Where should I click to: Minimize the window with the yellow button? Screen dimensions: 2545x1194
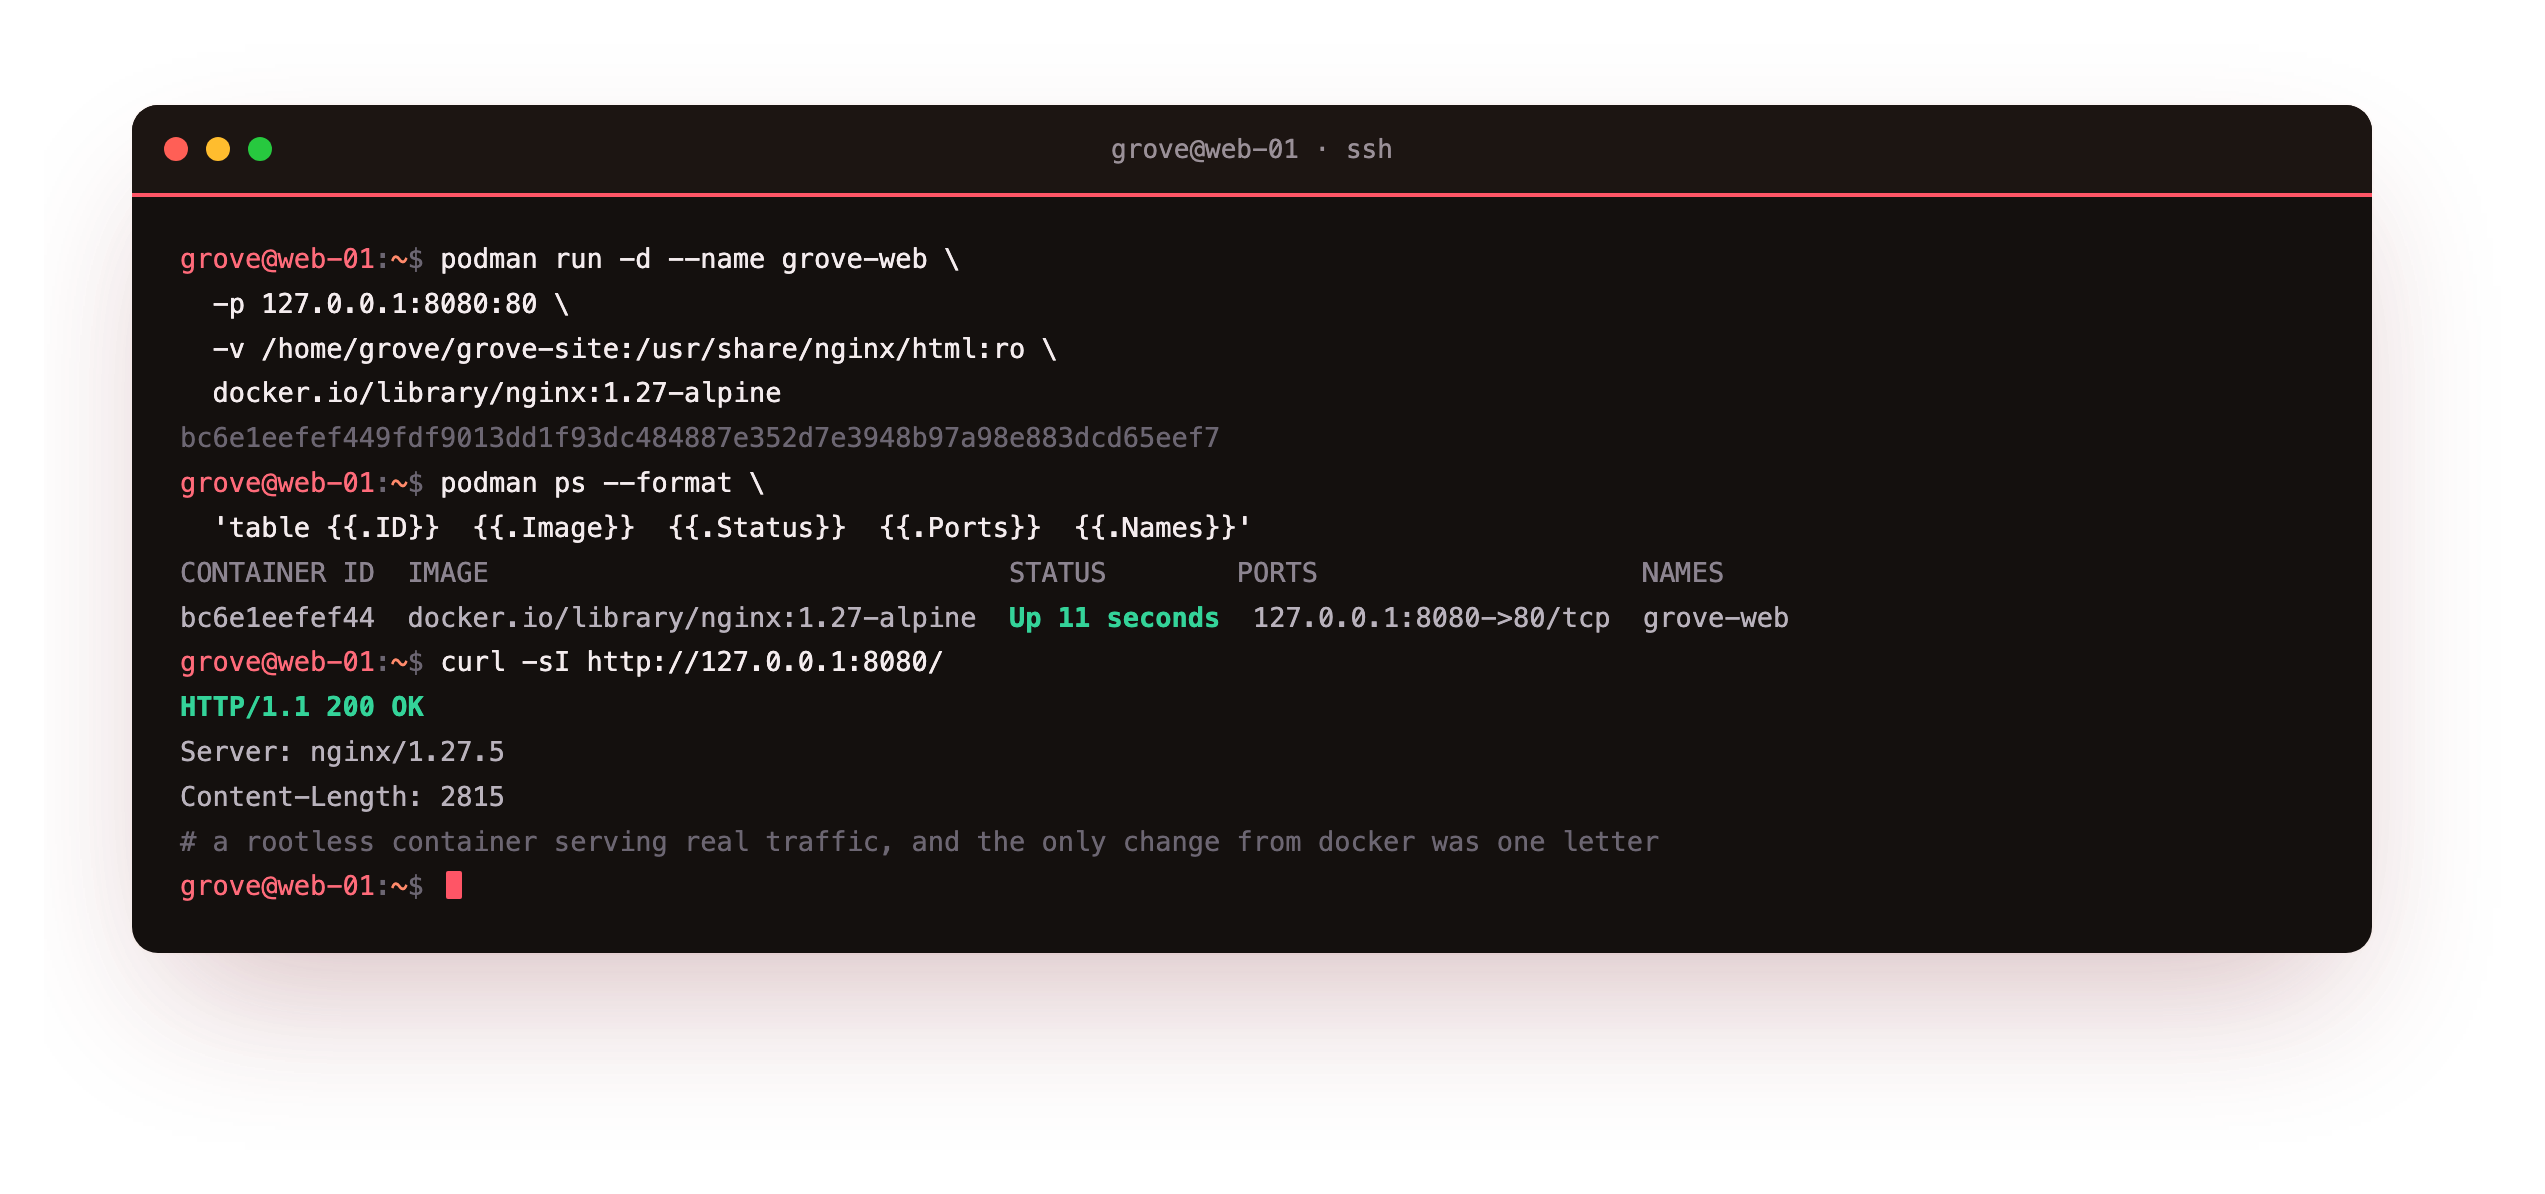(x=218, y=149)
